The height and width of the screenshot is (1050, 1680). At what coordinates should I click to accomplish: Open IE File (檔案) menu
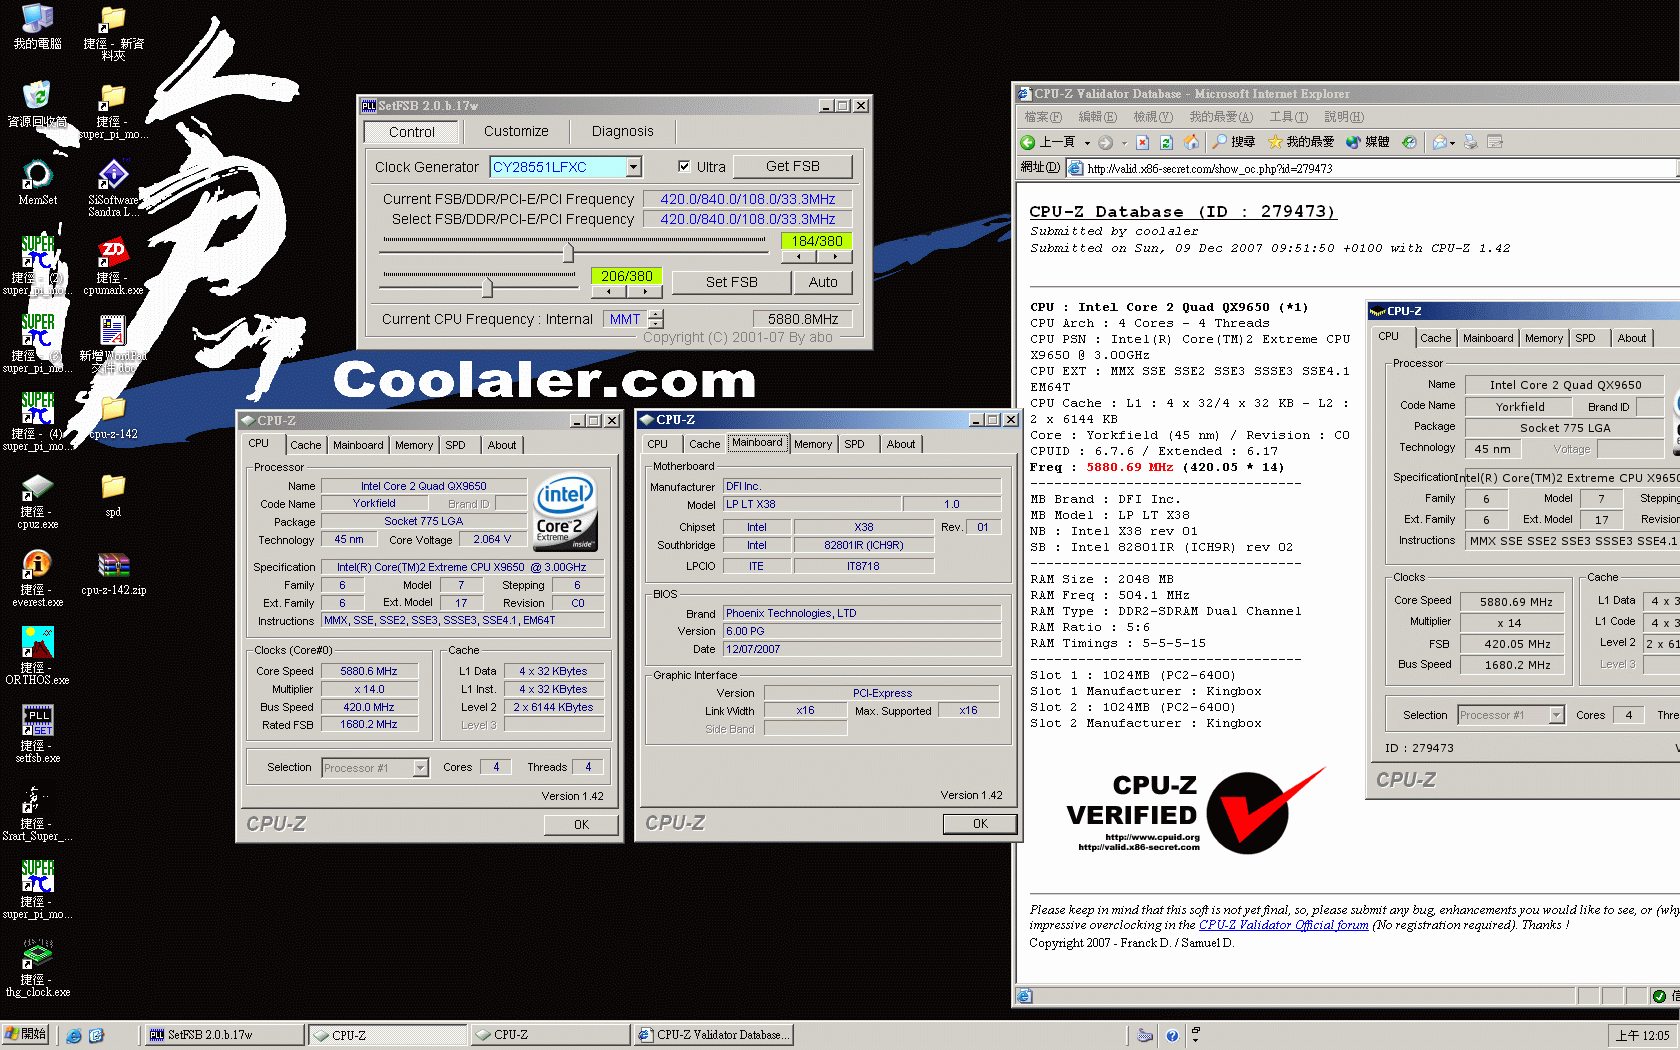pyautogui.click(x=1043, y=117)
